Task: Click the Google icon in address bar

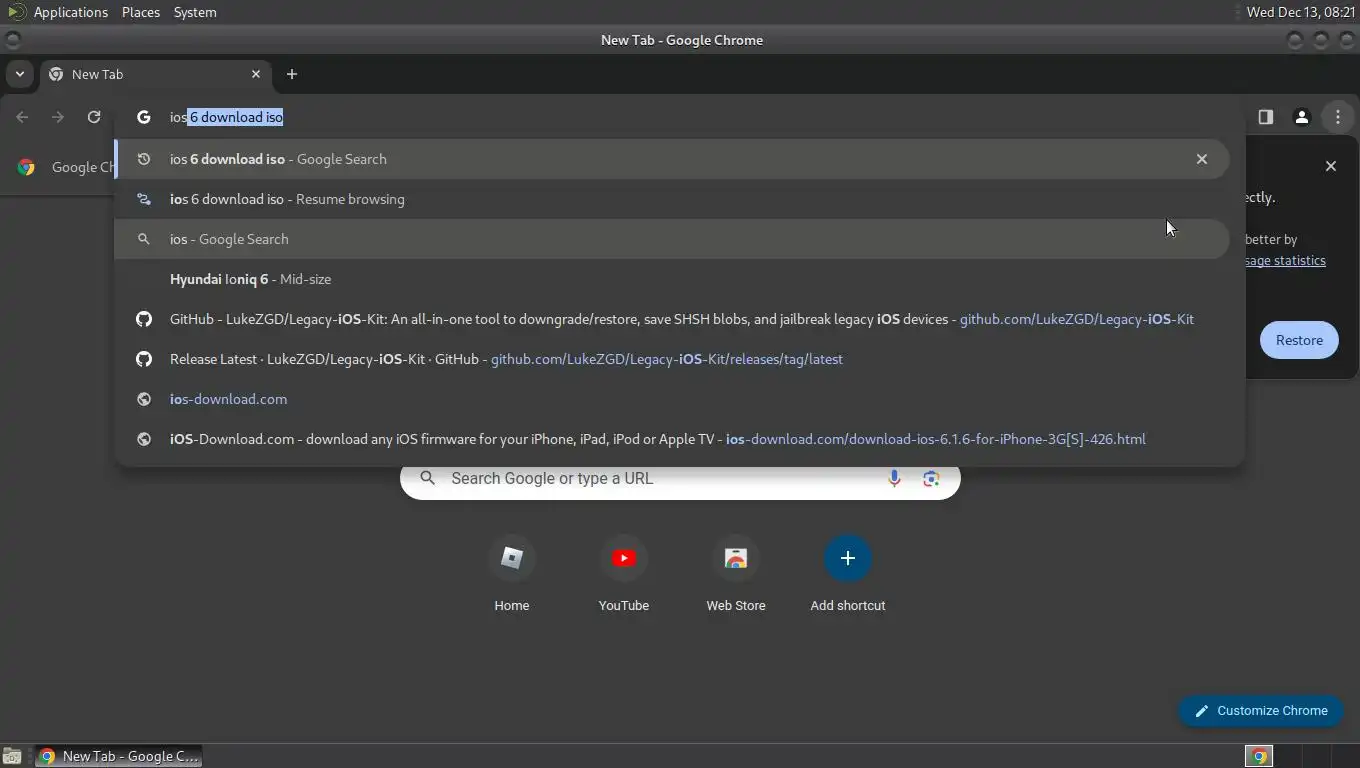Action: click(x=144, y=117)
